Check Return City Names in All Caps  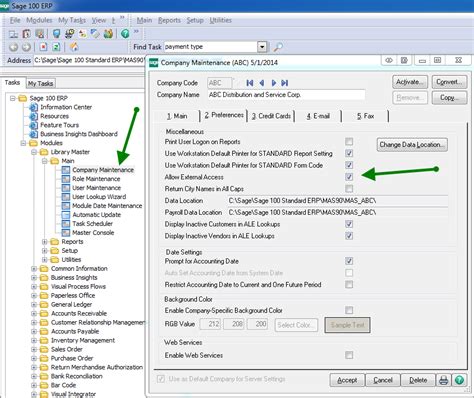click(x=349, y=189)
